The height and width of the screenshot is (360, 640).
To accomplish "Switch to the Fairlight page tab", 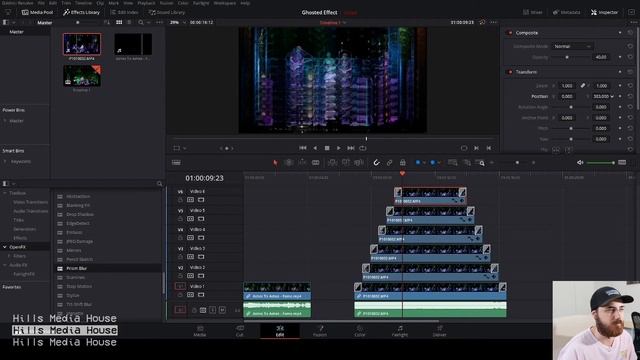I will click(x=400, y=331).
